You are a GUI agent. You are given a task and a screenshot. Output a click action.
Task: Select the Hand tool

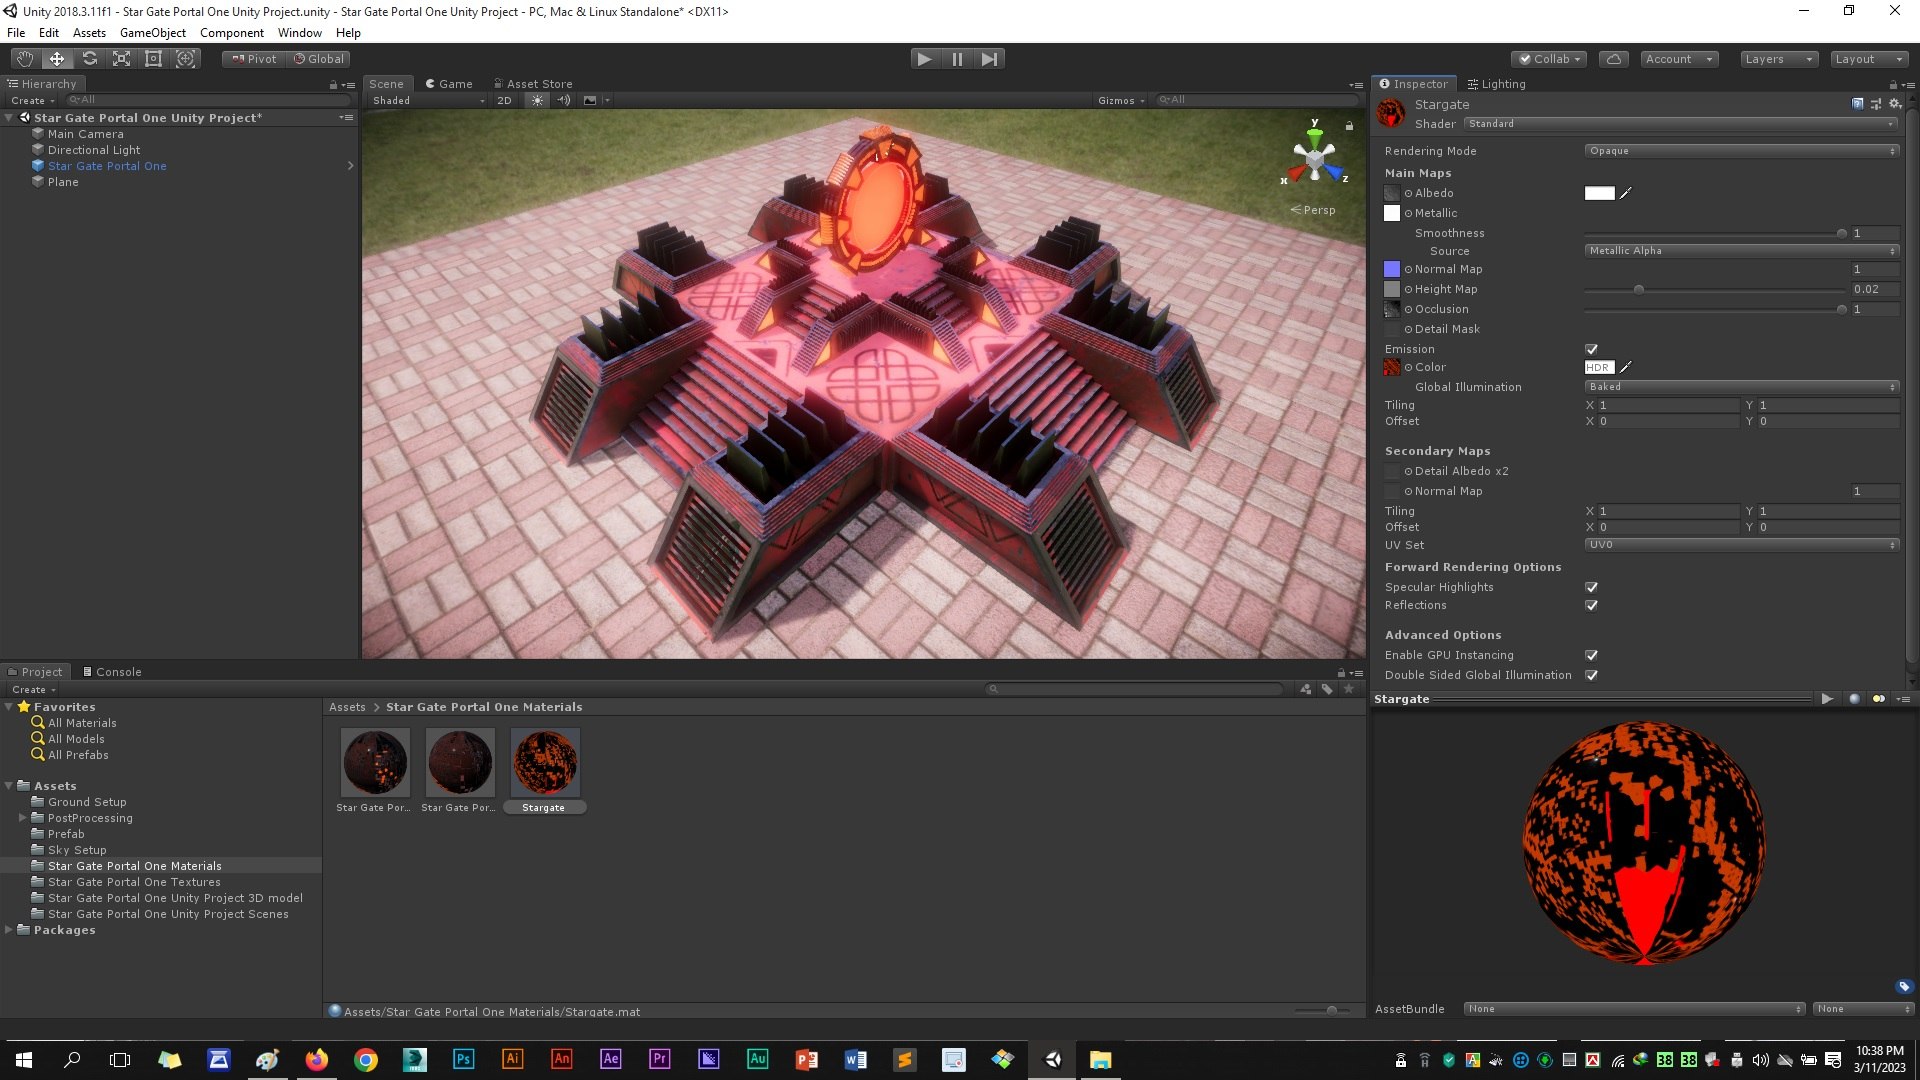25,59
